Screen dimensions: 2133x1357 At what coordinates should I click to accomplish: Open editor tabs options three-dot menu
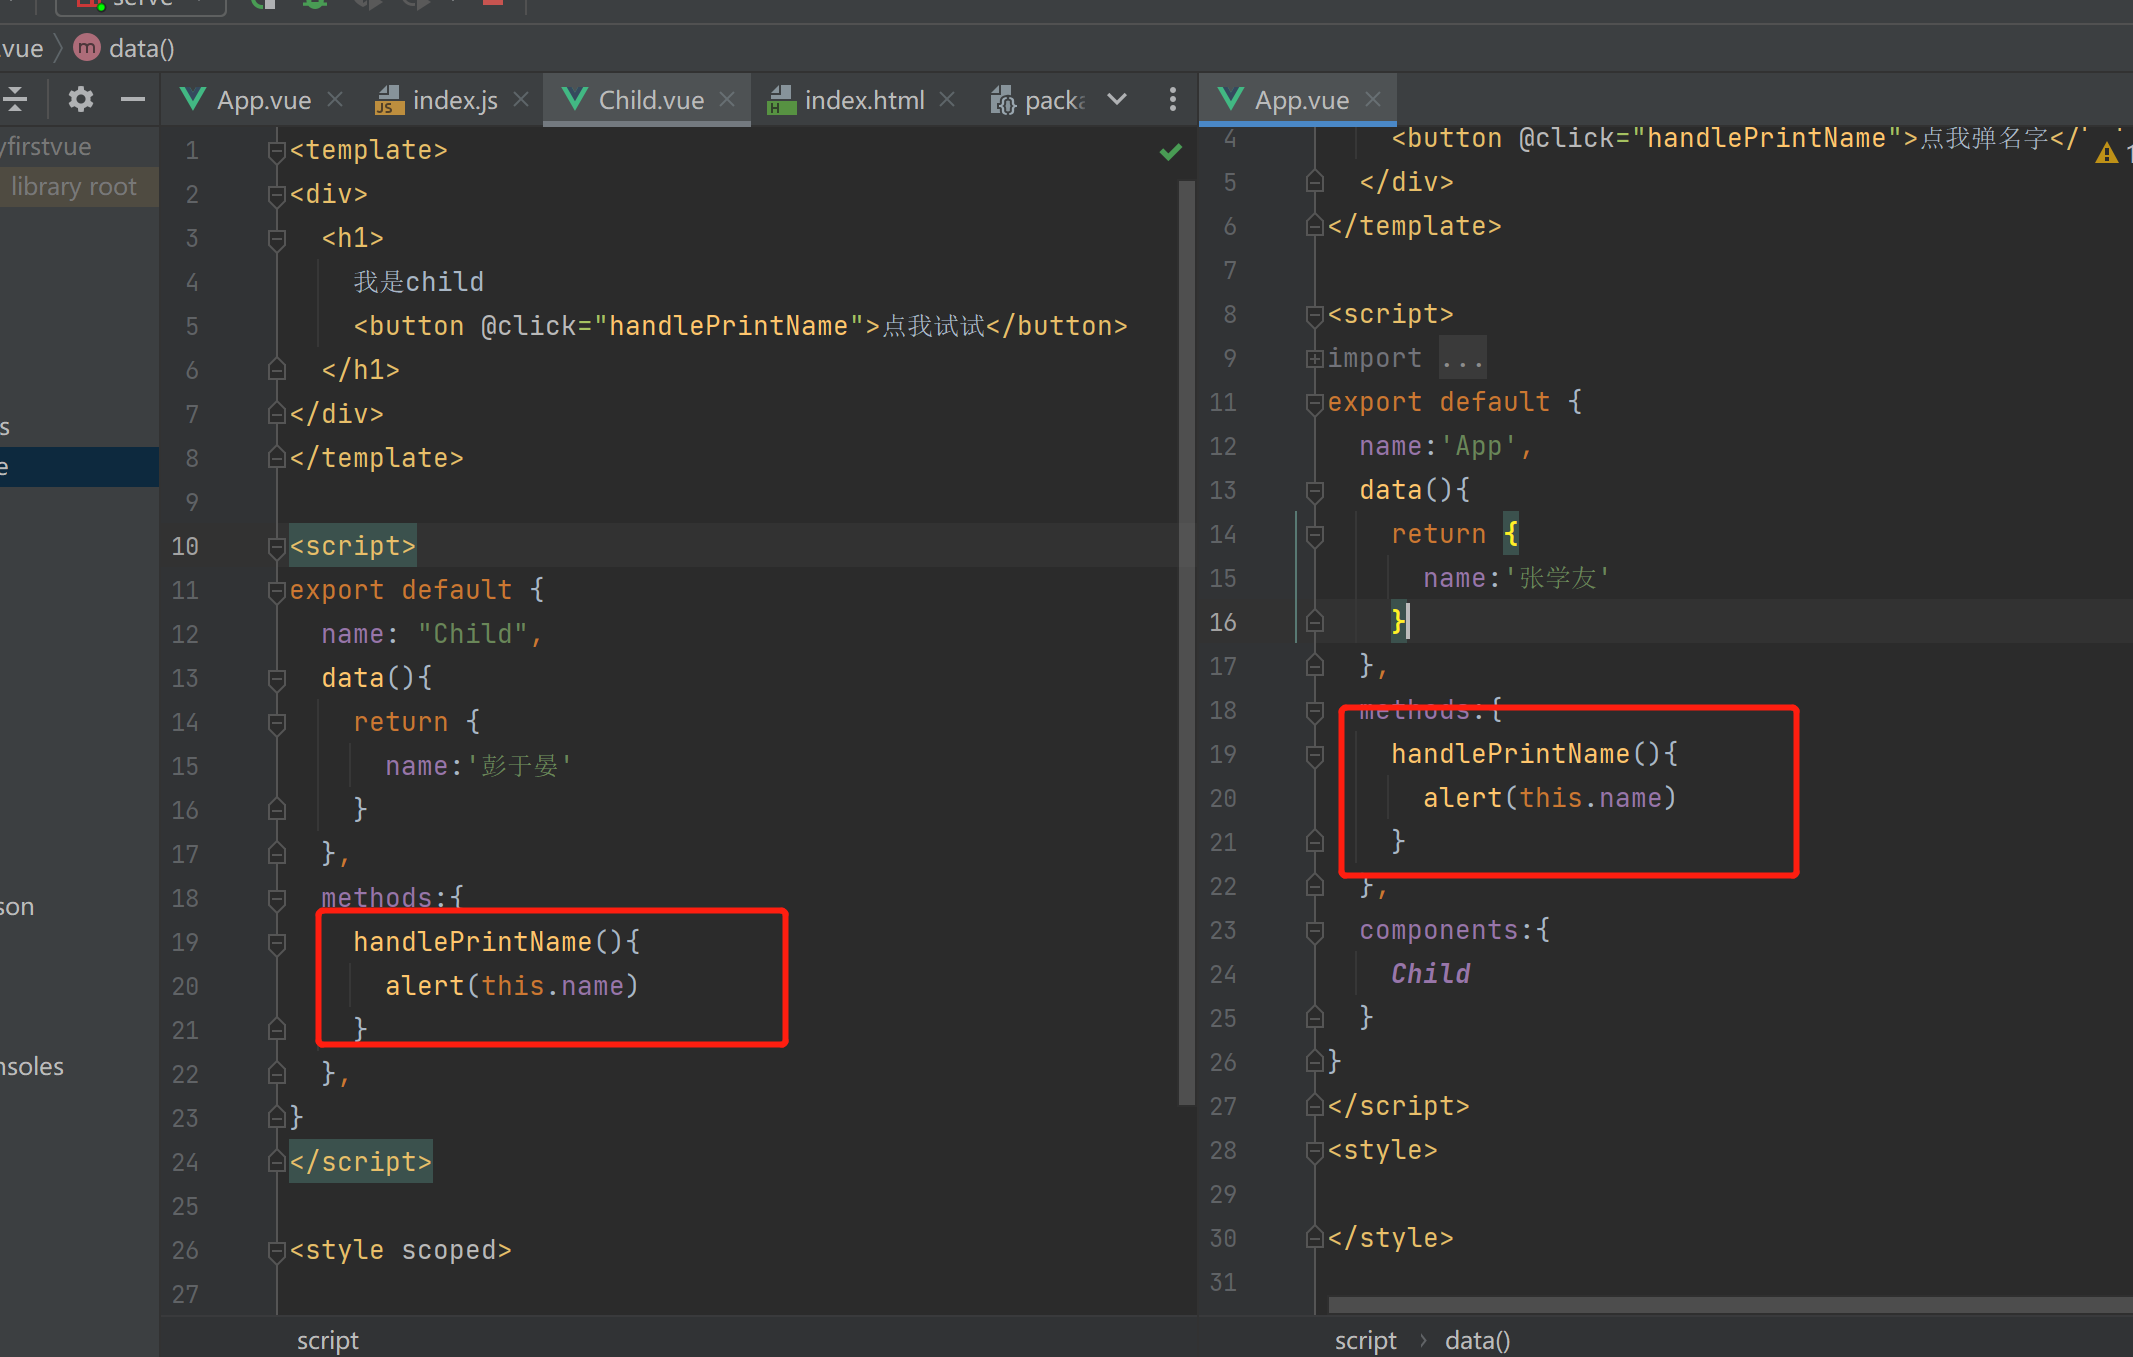1172,99
